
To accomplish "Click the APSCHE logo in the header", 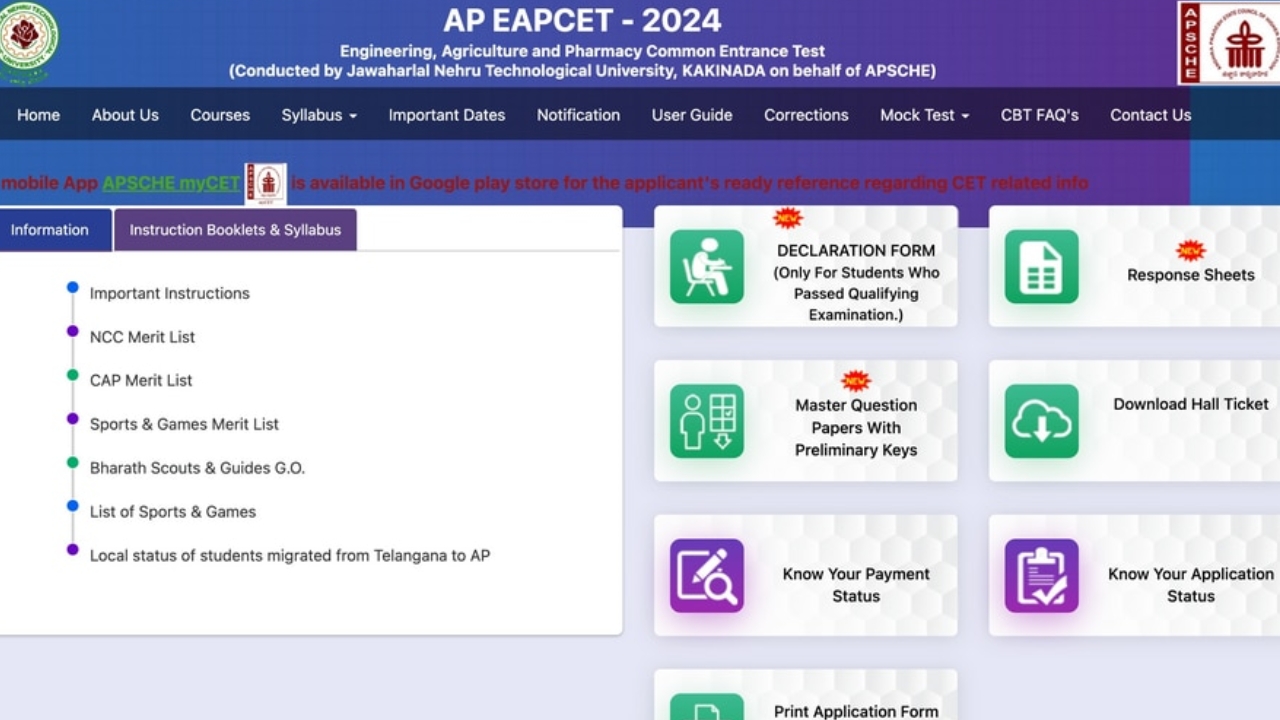I will pyautogui.click(x=1229, y=42).
